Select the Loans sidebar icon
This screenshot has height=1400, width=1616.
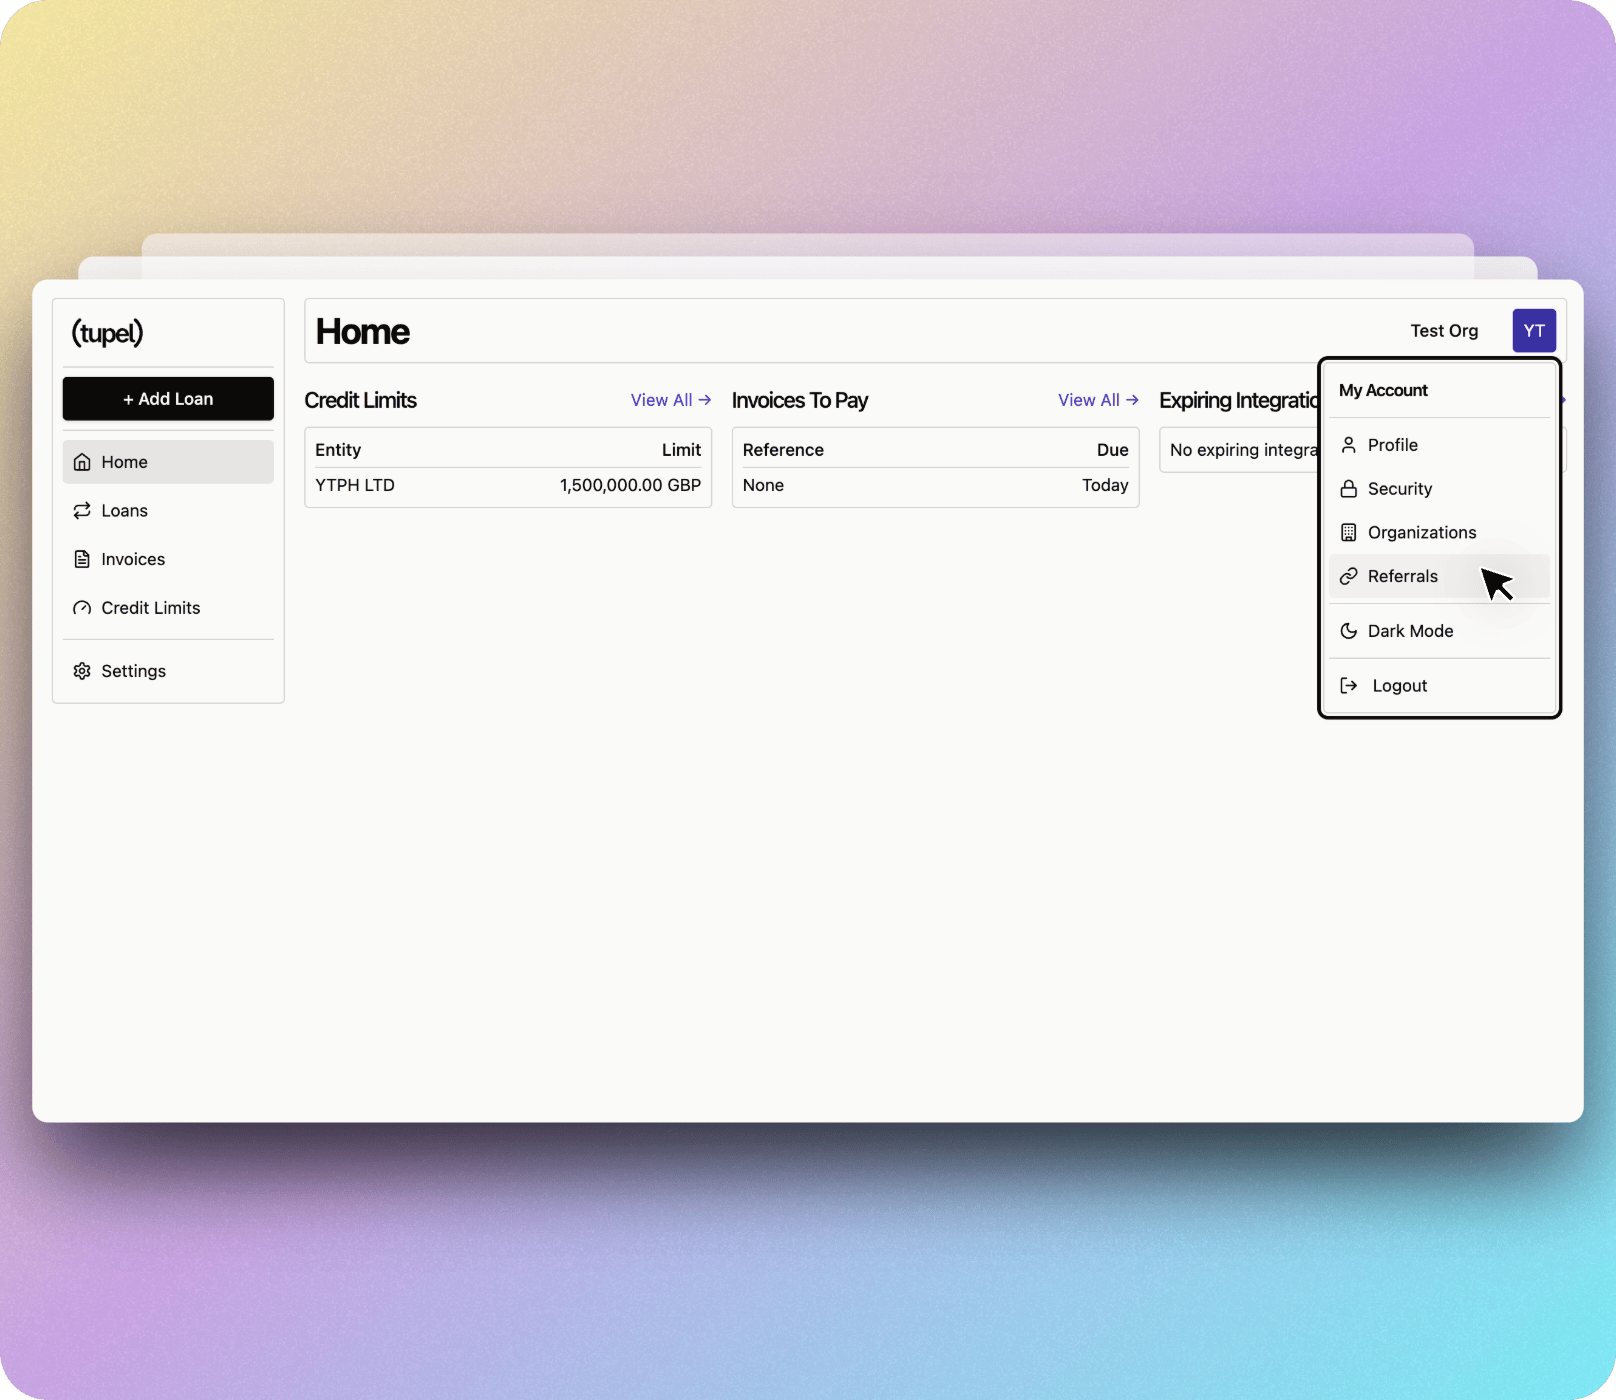[x=83, y=510]
